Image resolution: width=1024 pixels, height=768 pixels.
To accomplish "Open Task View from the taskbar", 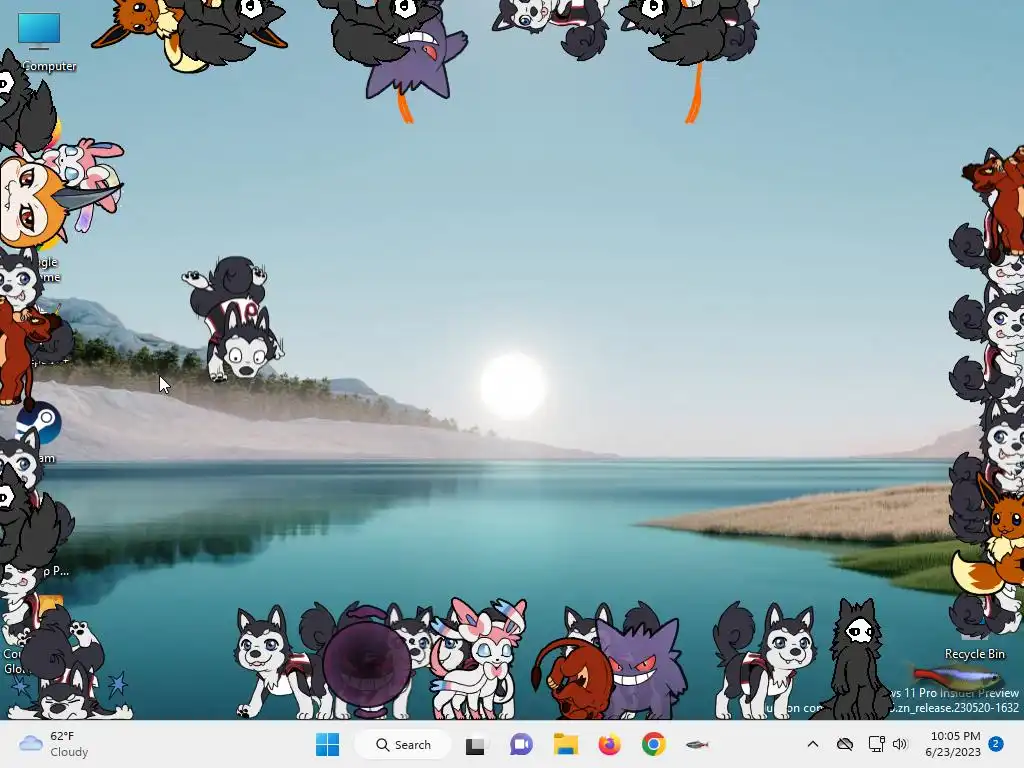I will [x=475, y=744].
